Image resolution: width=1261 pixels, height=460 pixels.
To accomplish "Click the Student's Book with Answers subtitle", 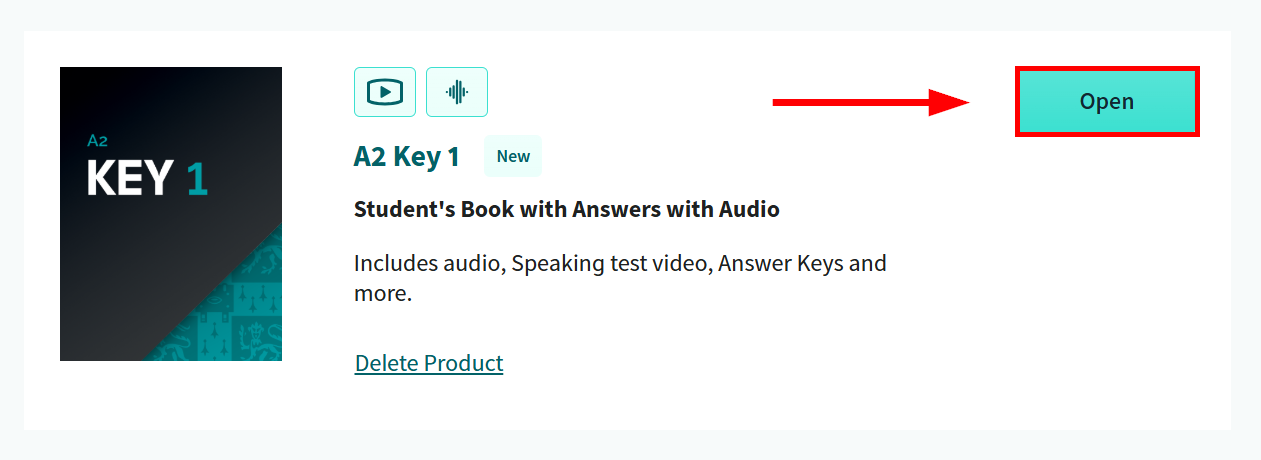I will 566,210.
